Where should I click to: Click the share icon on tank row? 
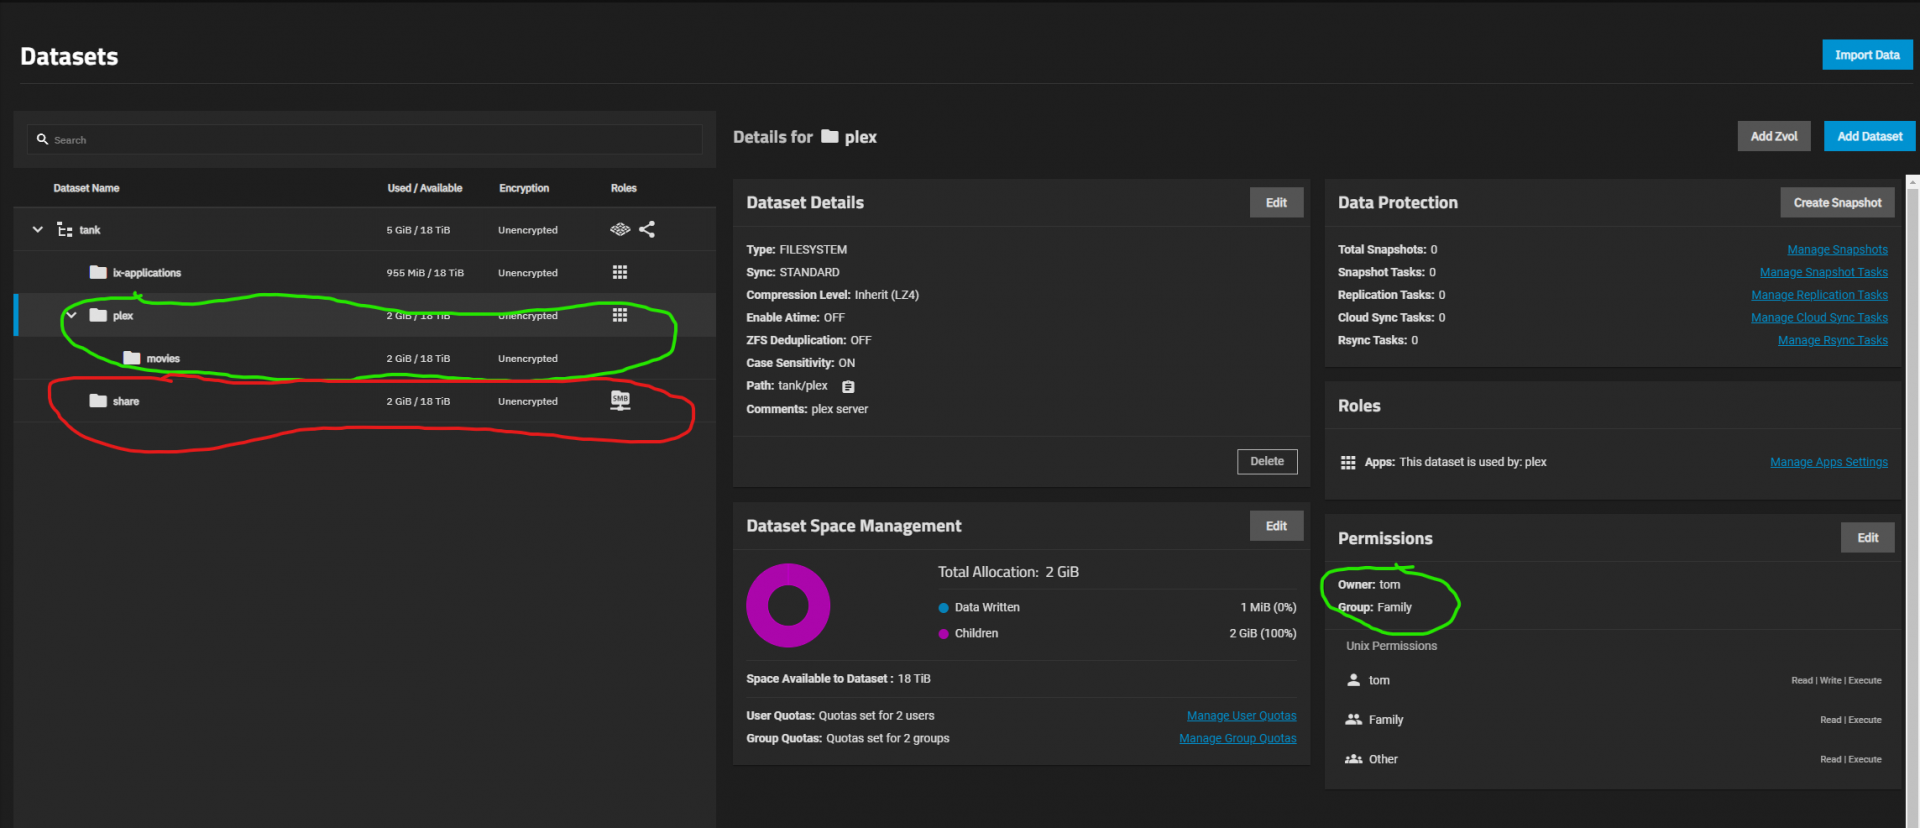point(647,229)
